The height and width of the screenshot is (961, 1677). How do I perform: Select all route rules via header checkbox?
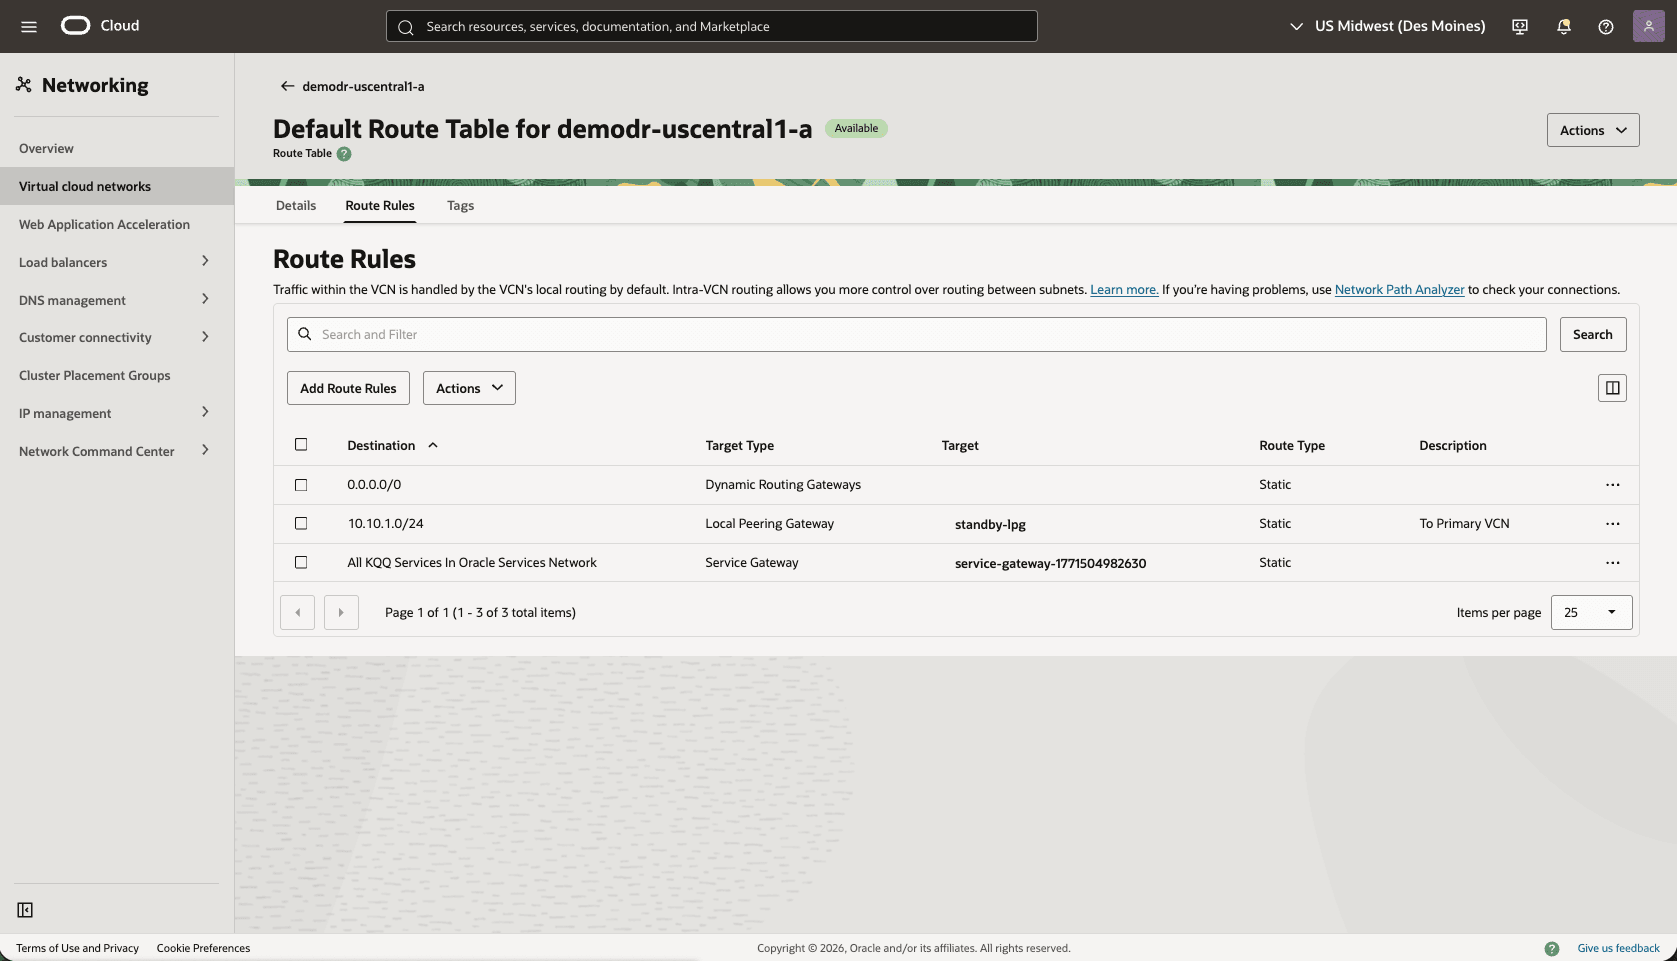[301, 445]
